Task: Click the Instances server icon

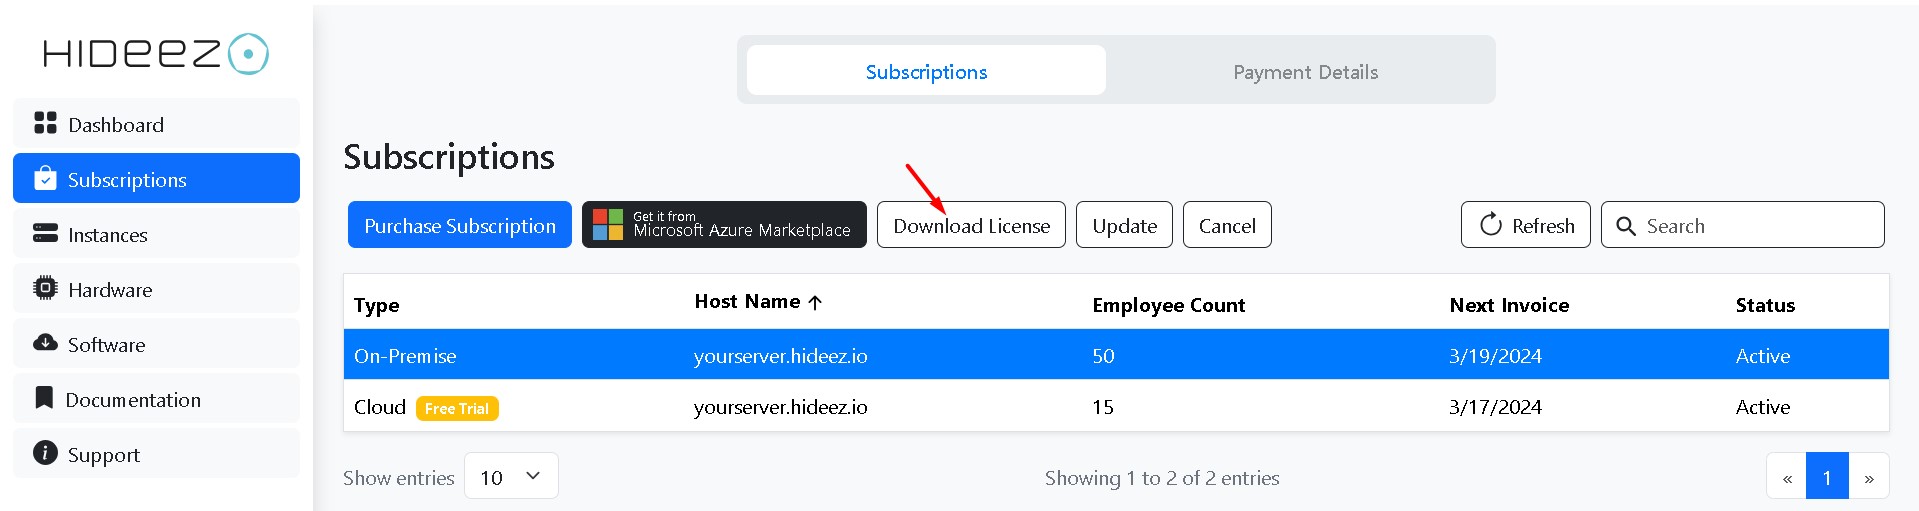Action: click(x=45, y=233)
